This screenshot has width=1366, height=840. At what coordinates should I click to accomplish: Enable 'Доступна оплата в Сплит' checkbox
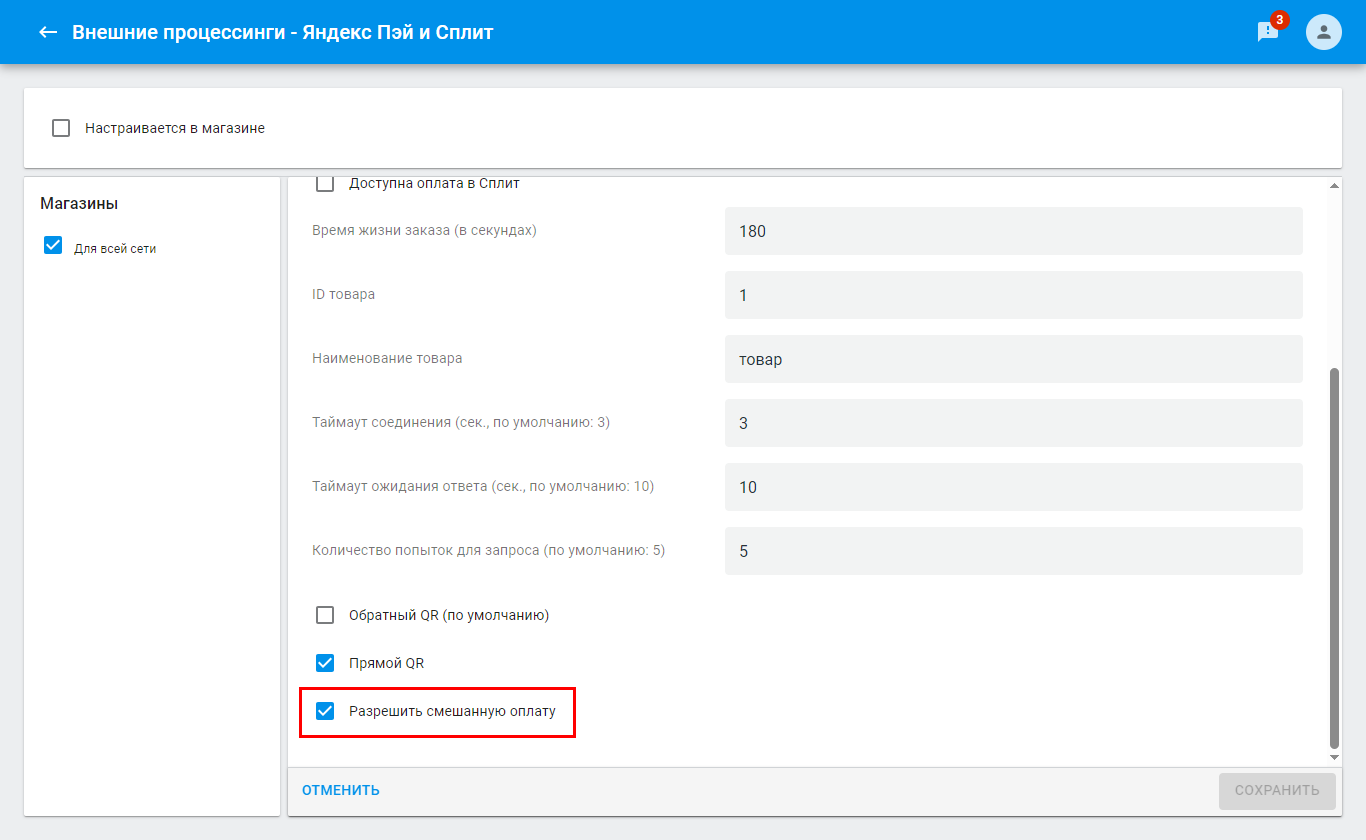click(x=325, y=184)
